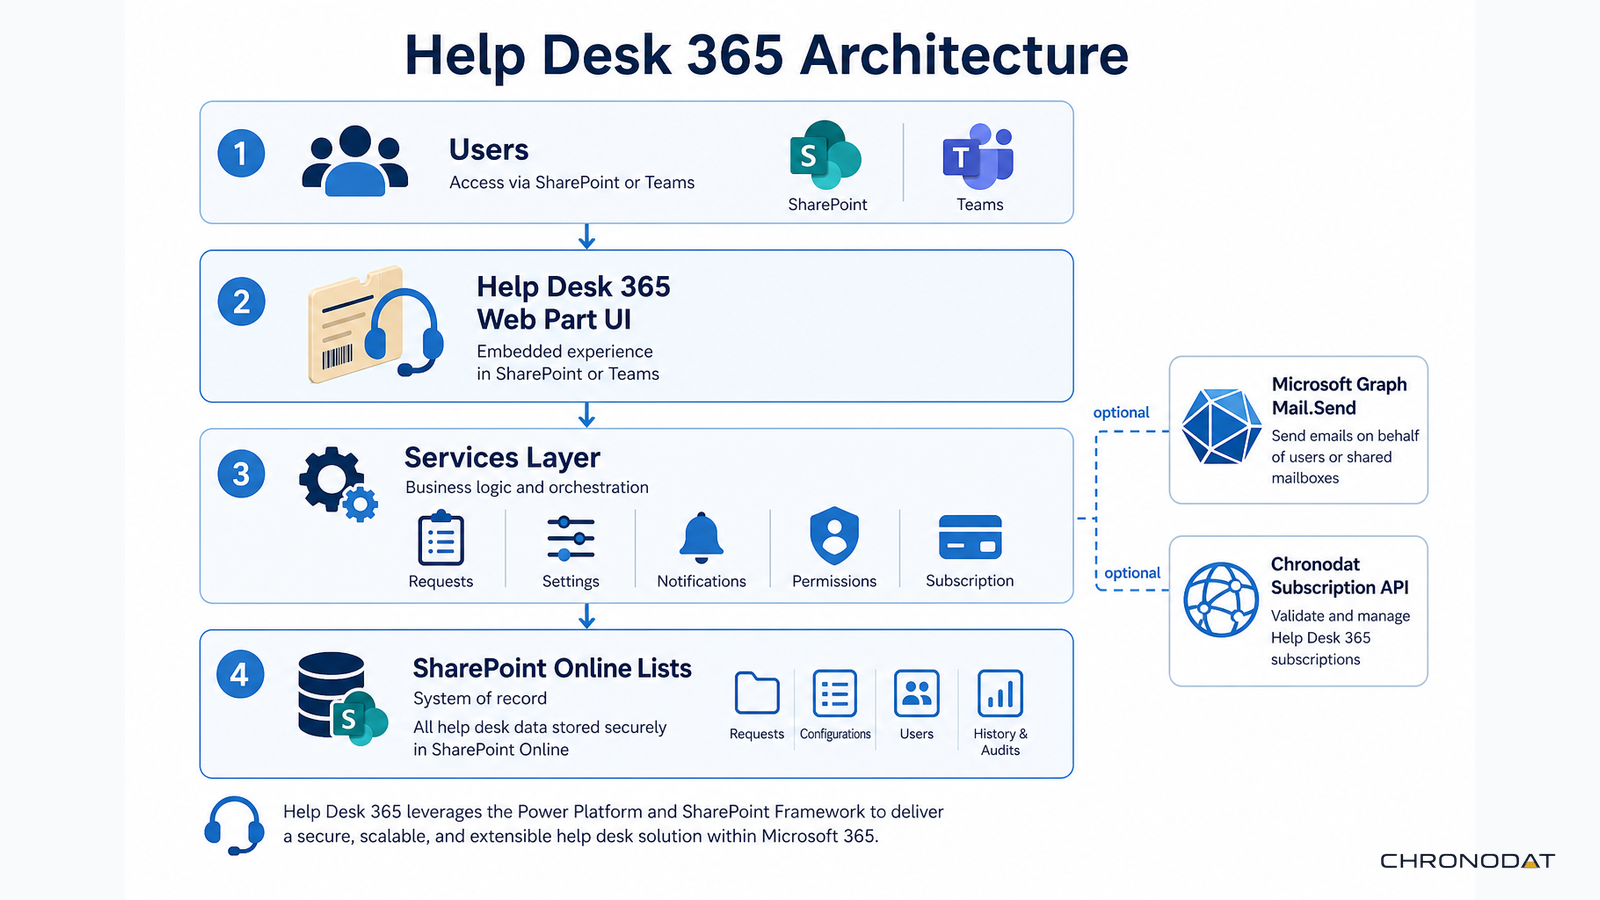Image resolution: width=1600 pixels, height=900 pixels.
Task: Click the 'Users' heading
Action: coord(489,150)
